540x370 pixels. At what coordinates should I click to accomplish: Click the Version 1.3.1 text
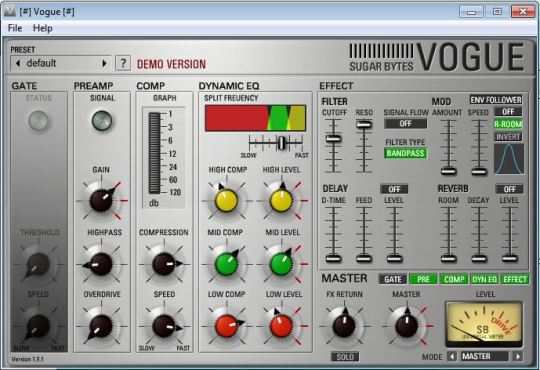[x=28, y=359]
